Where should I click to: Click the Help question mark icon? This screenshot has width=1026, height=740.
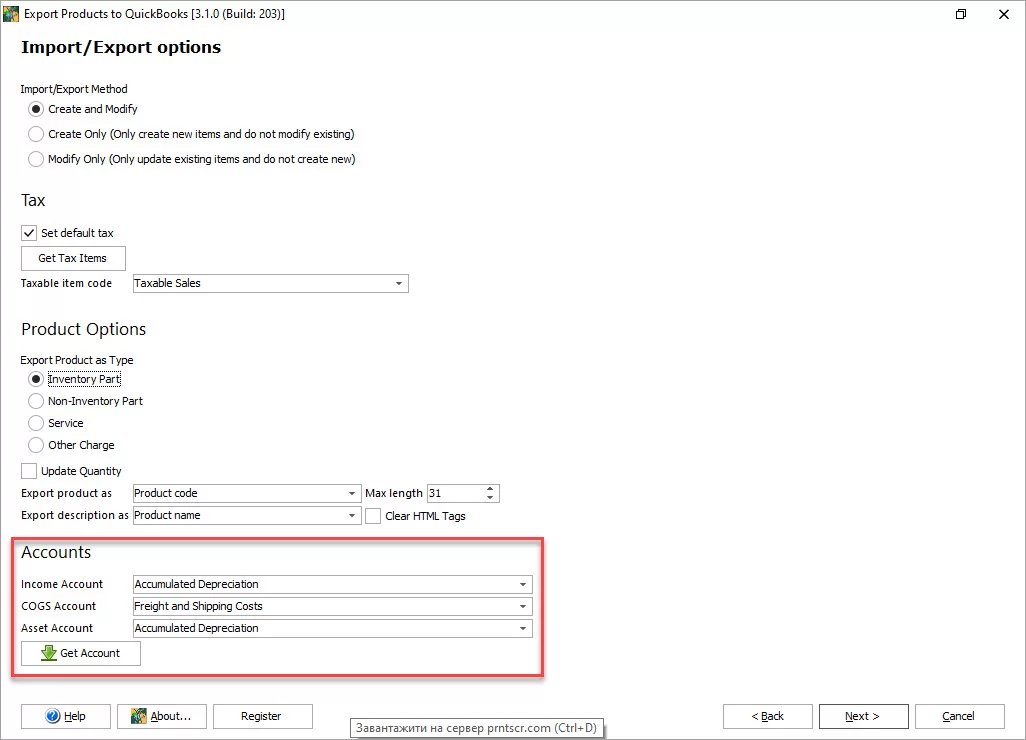53,716
